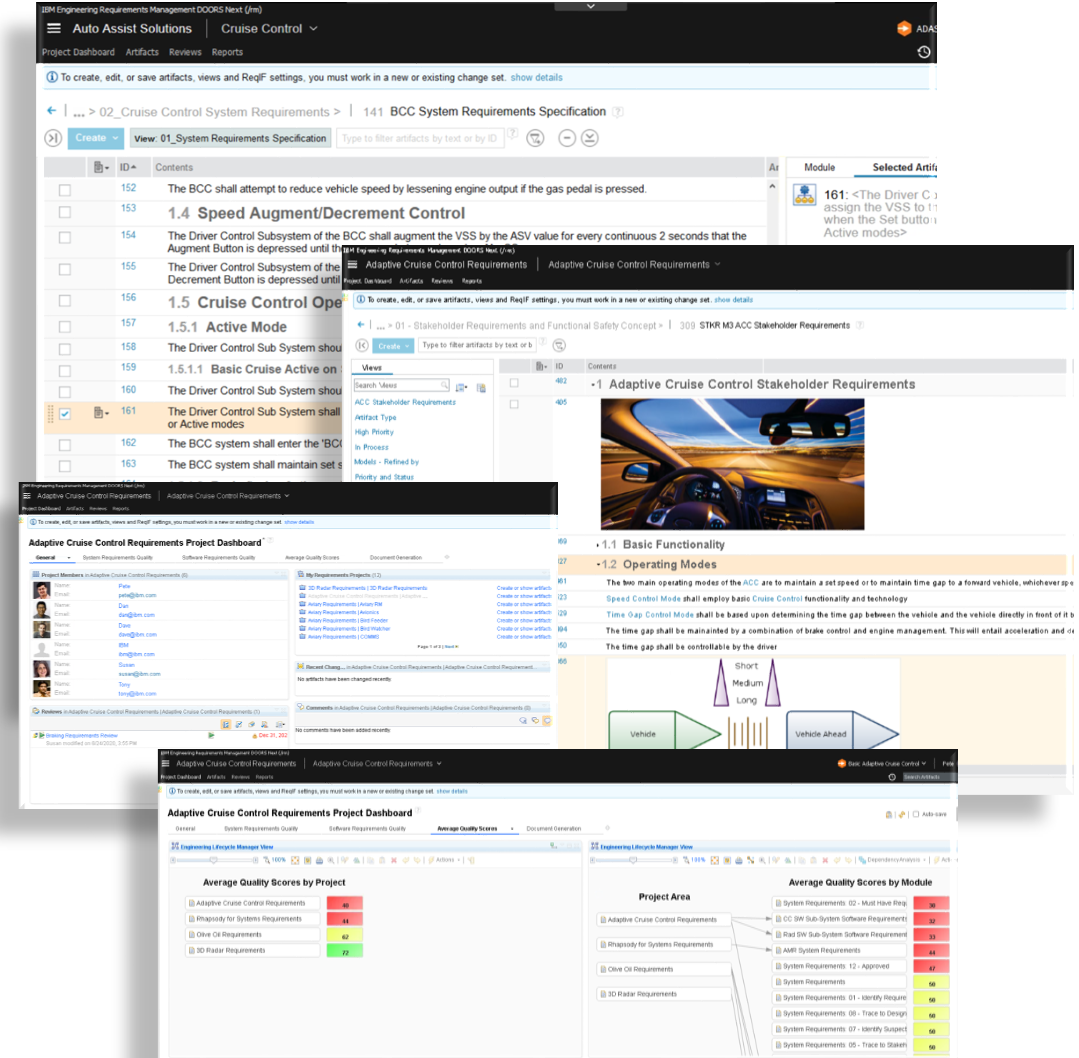This screenshot has height=1058, width=1079.
Task: Open row menu dropdown for artifact 161
Action: (x=101, y=413)
